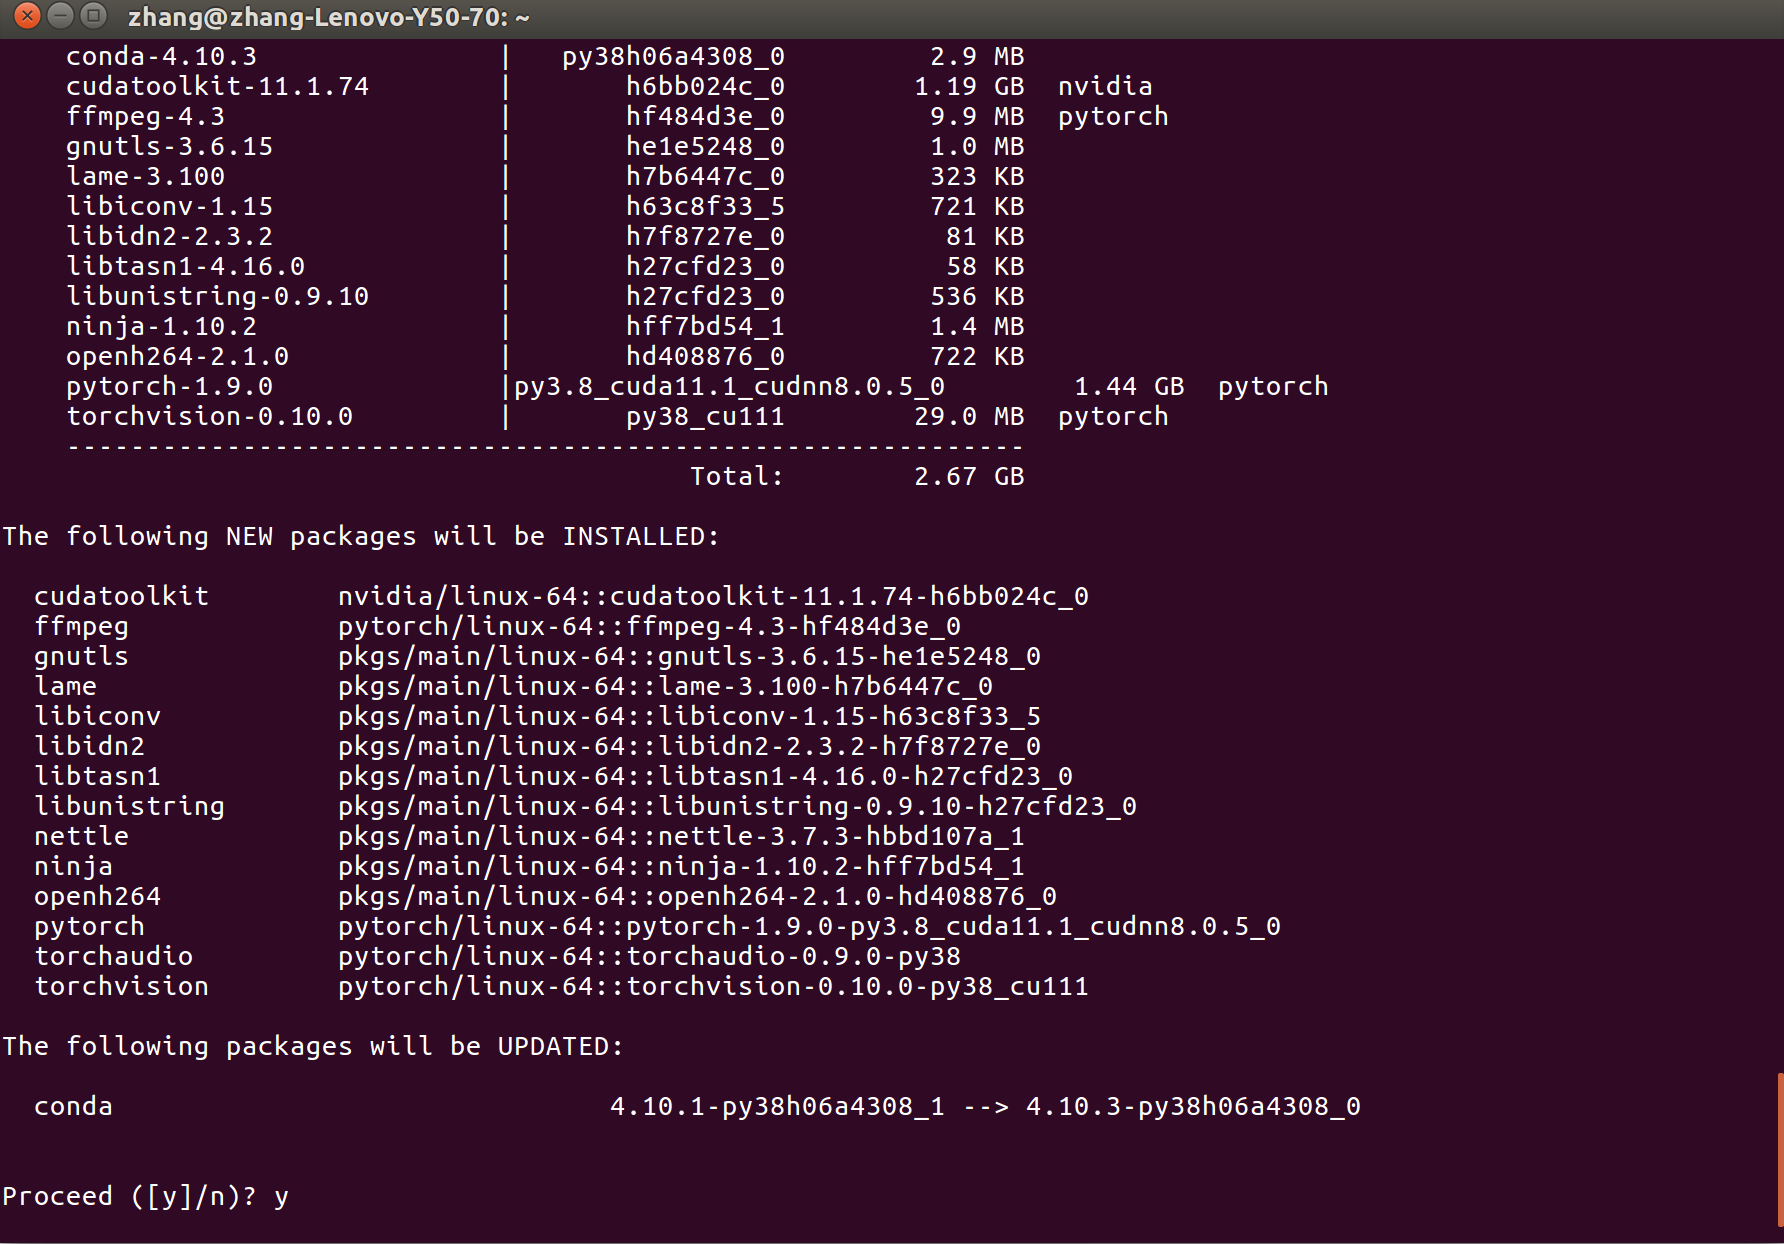Close the terminal window
The width and height of the screenshot is (1784, 1244).
(28, 16)
